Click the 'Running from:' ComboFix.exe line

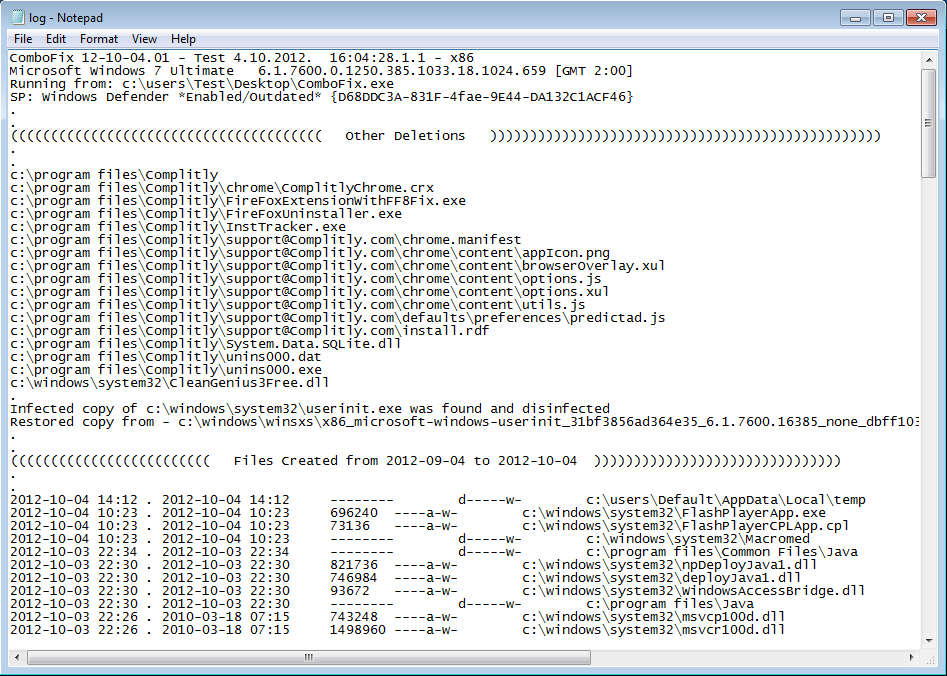click(202, 84)
